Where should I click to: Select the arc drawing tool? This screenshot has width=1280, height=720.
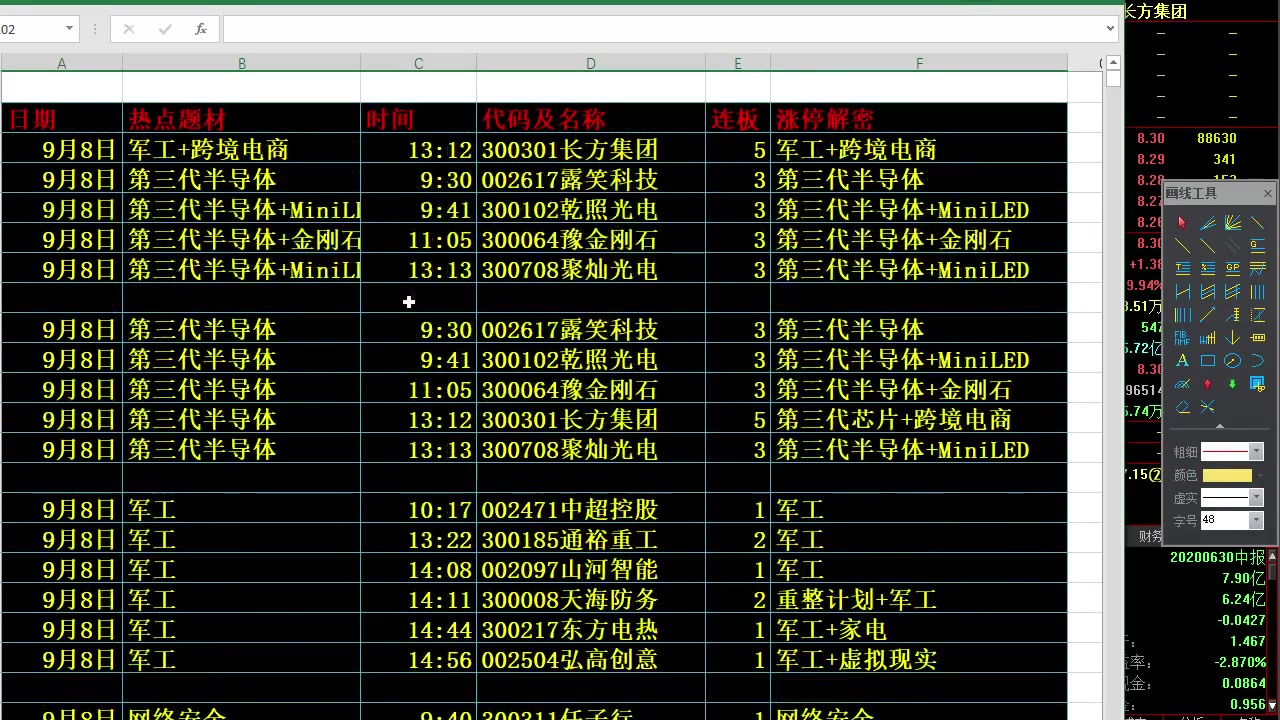(x=1257, y=360)
